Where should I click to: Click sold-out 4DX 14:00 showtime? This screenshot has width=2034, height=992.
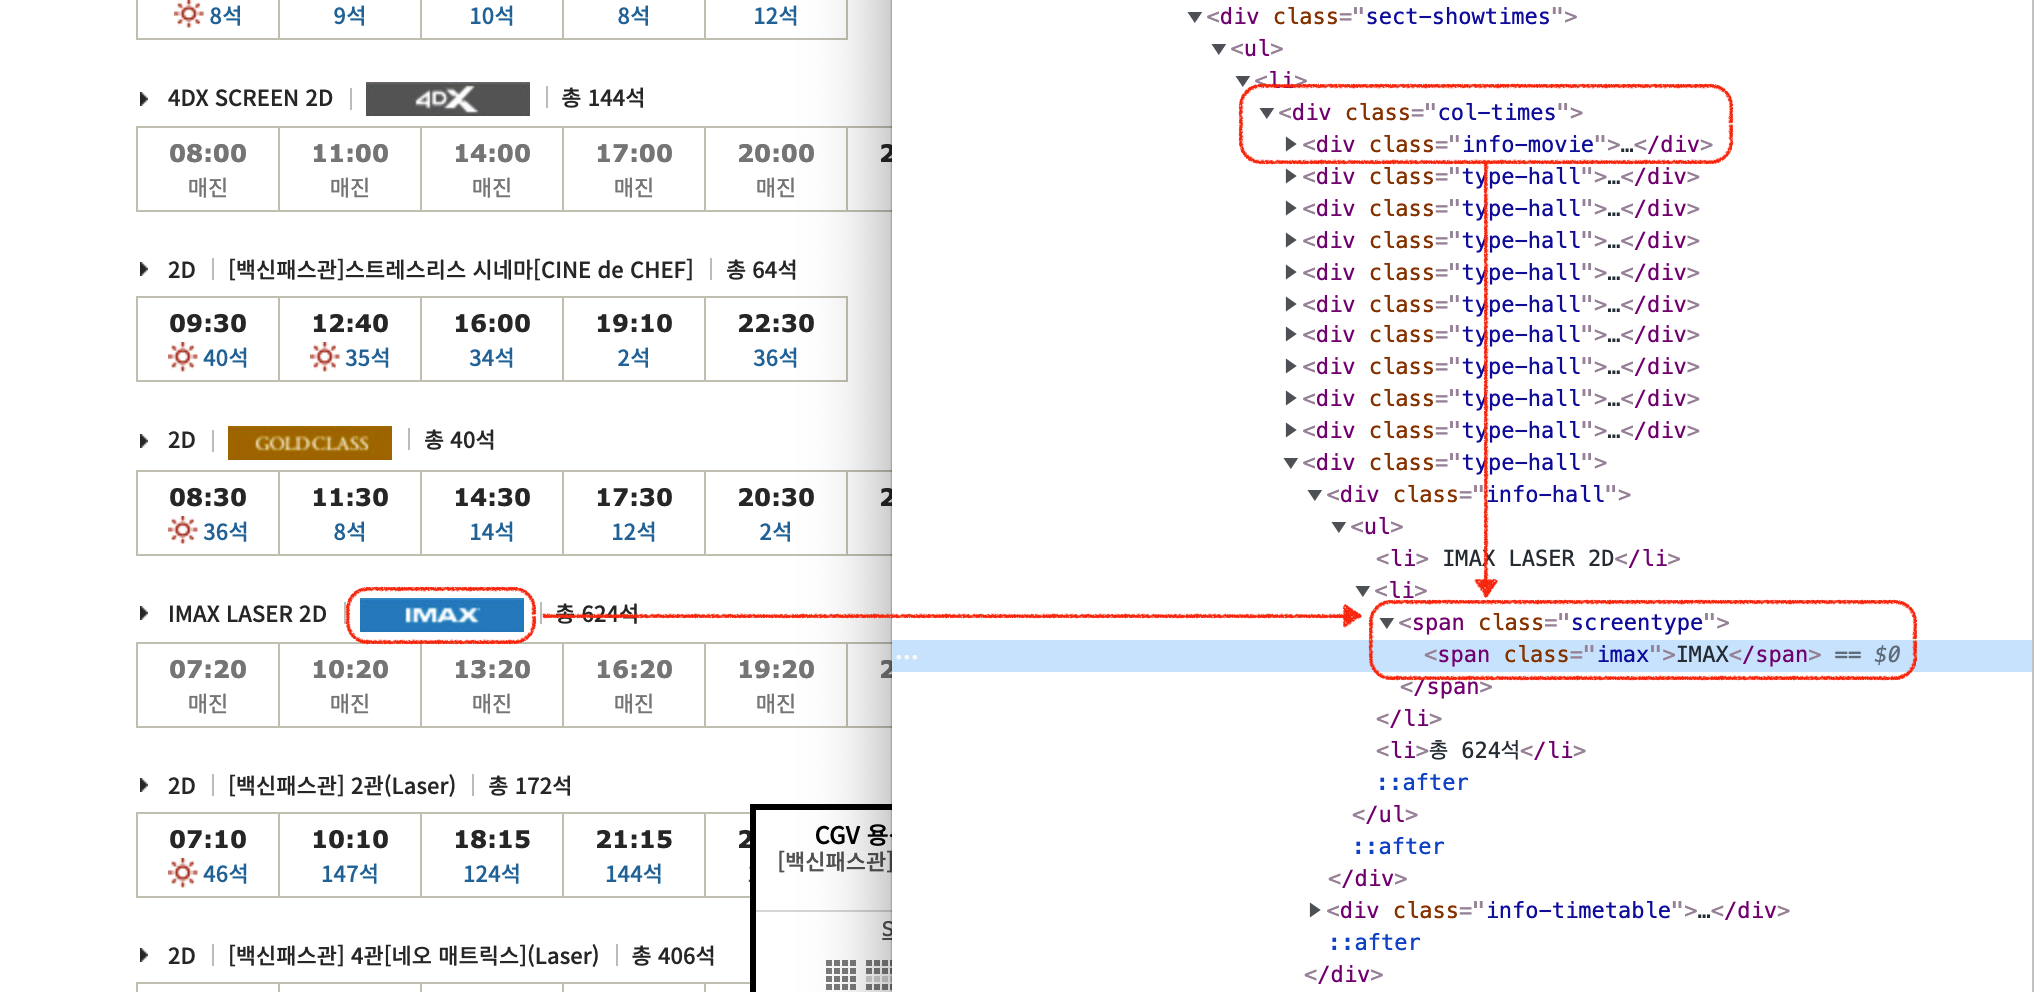point(492,169)
